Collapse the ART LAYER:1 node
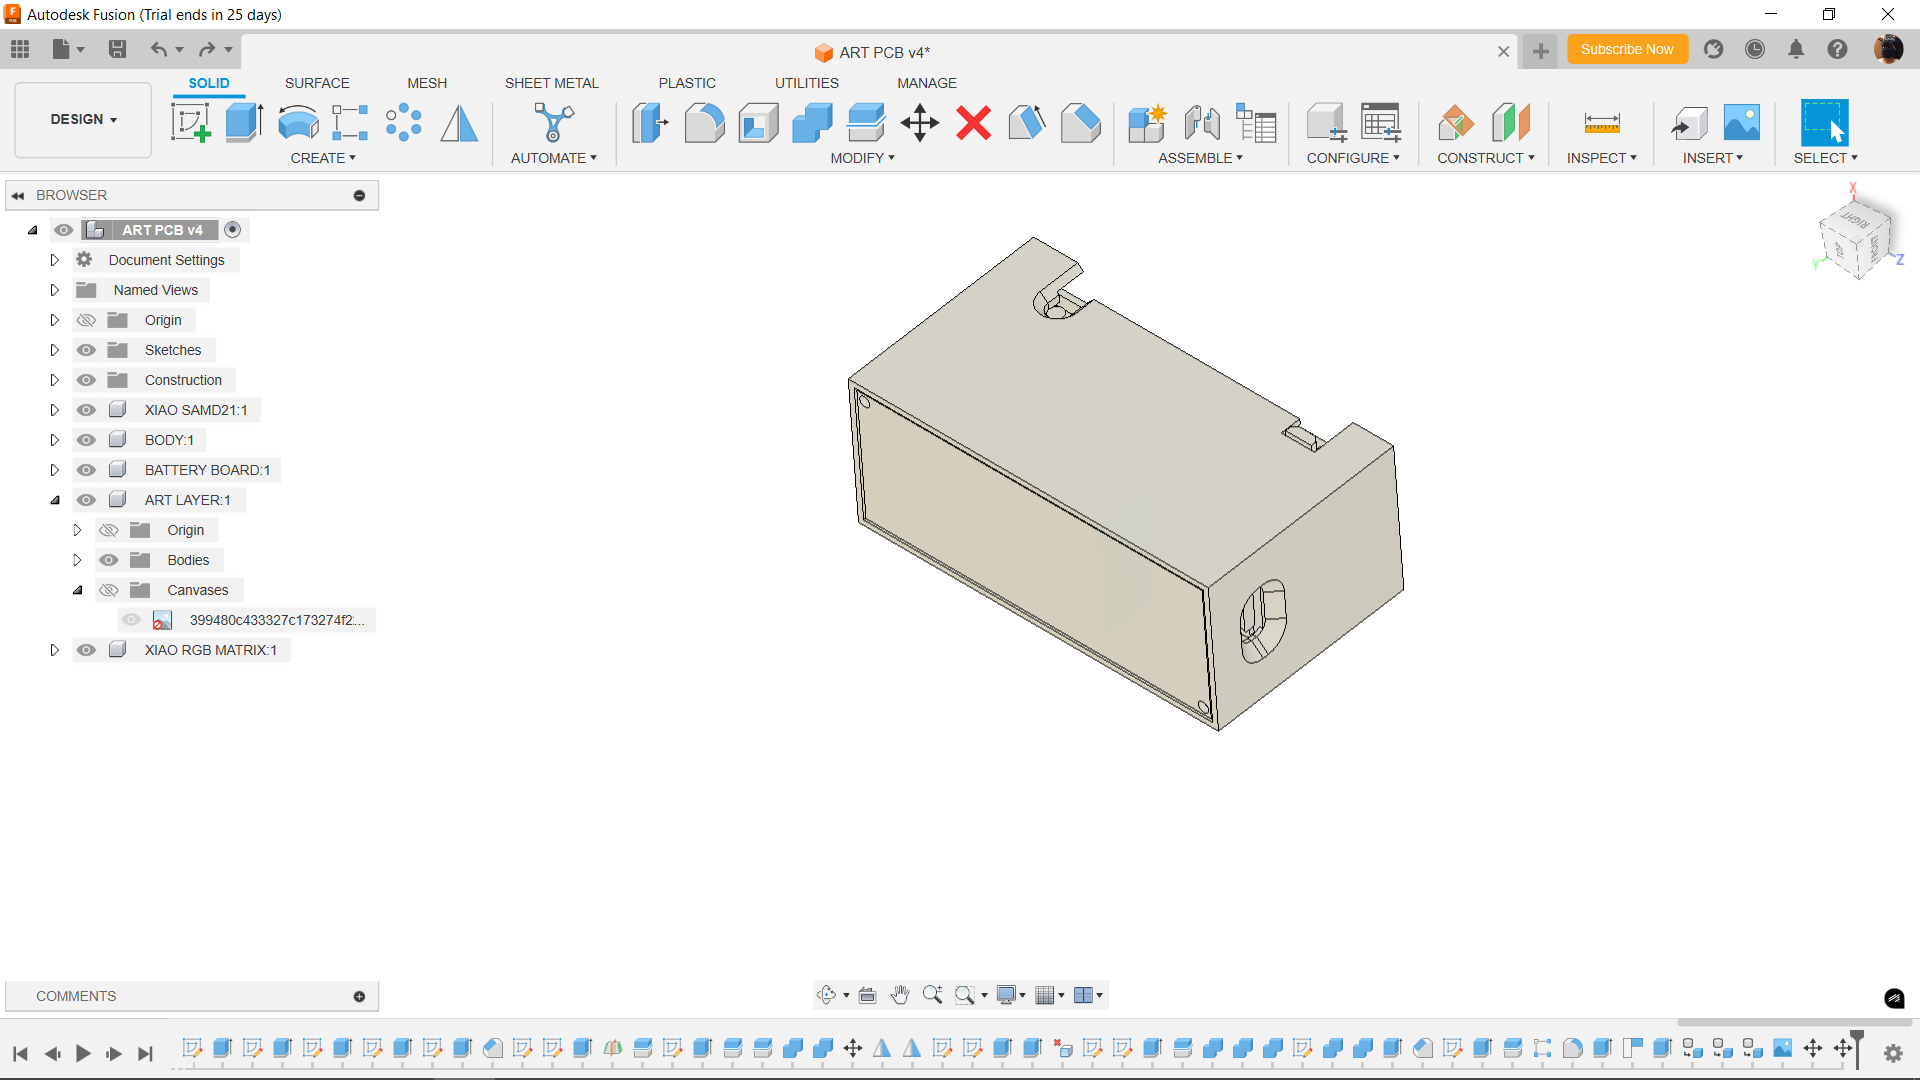 pos(54,500)
